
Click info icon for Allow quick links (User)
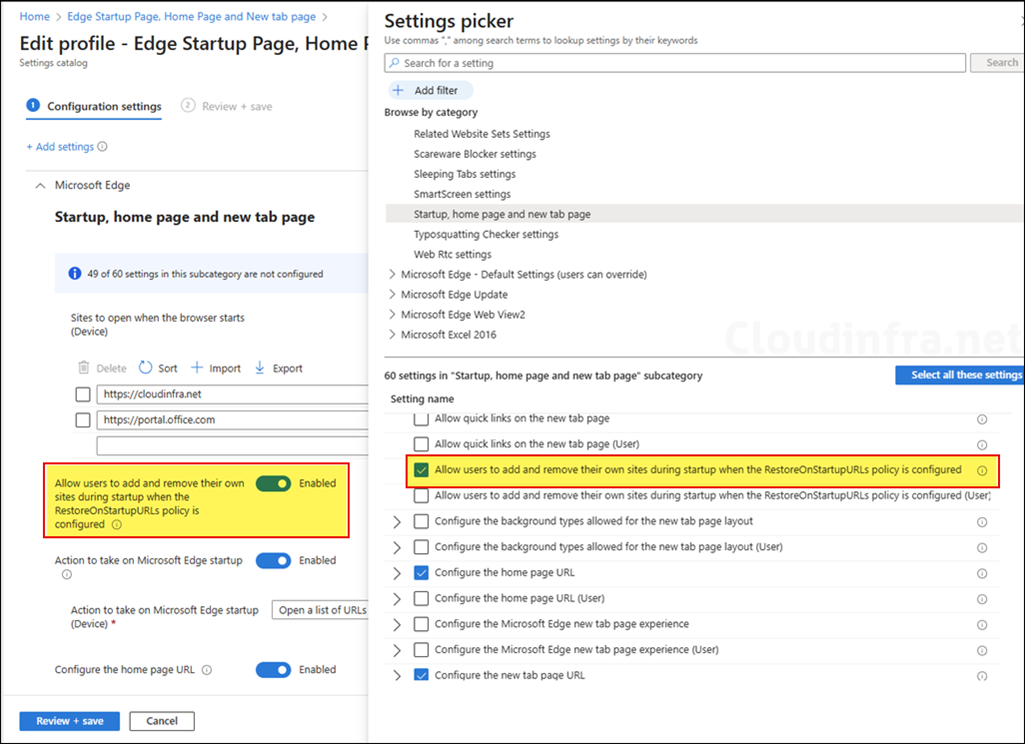point(981,445)
